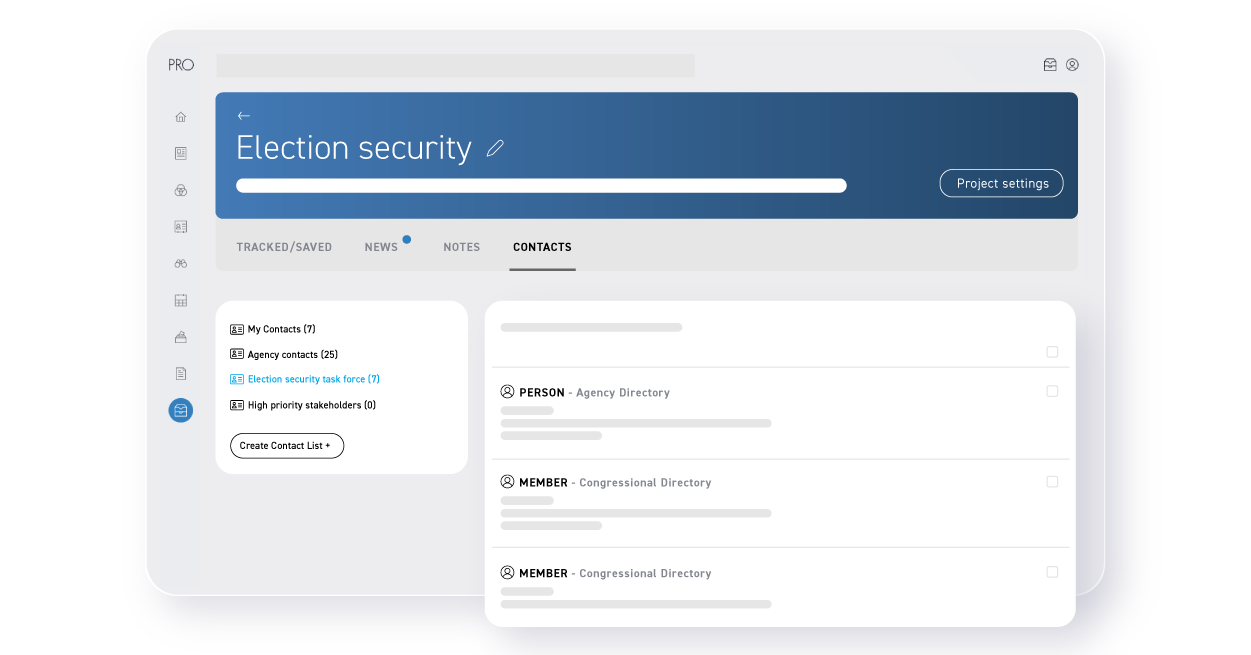Select the first MEMBER contact checkbox
Image resolution: width=1251 pixels, height=655 pixels.
[x=1052, y=481]
